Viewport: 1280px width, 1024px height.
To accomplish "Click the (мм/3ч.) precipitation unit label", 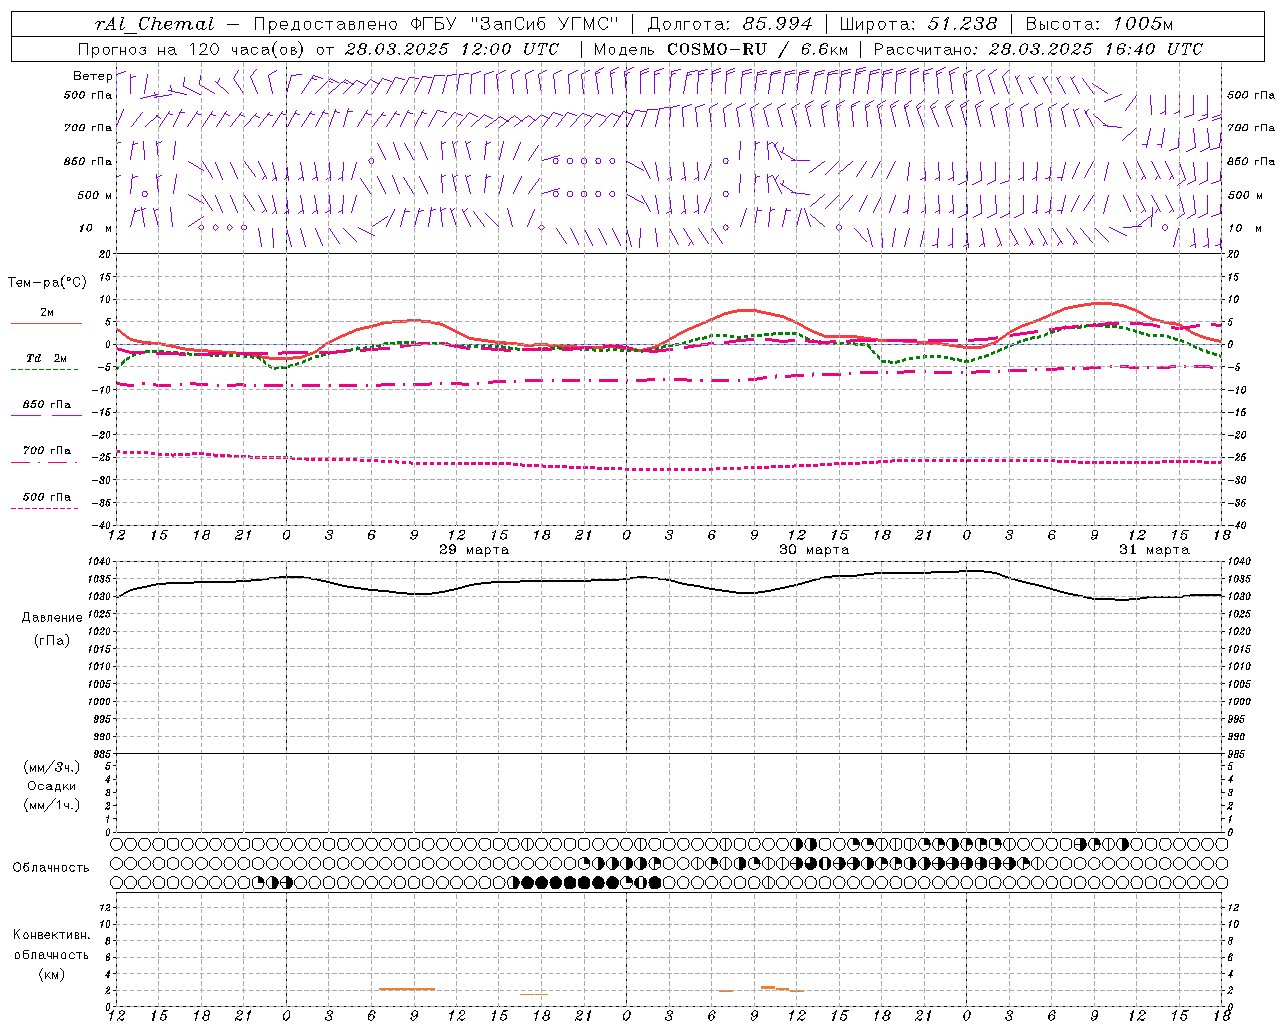I will [52, 767].
